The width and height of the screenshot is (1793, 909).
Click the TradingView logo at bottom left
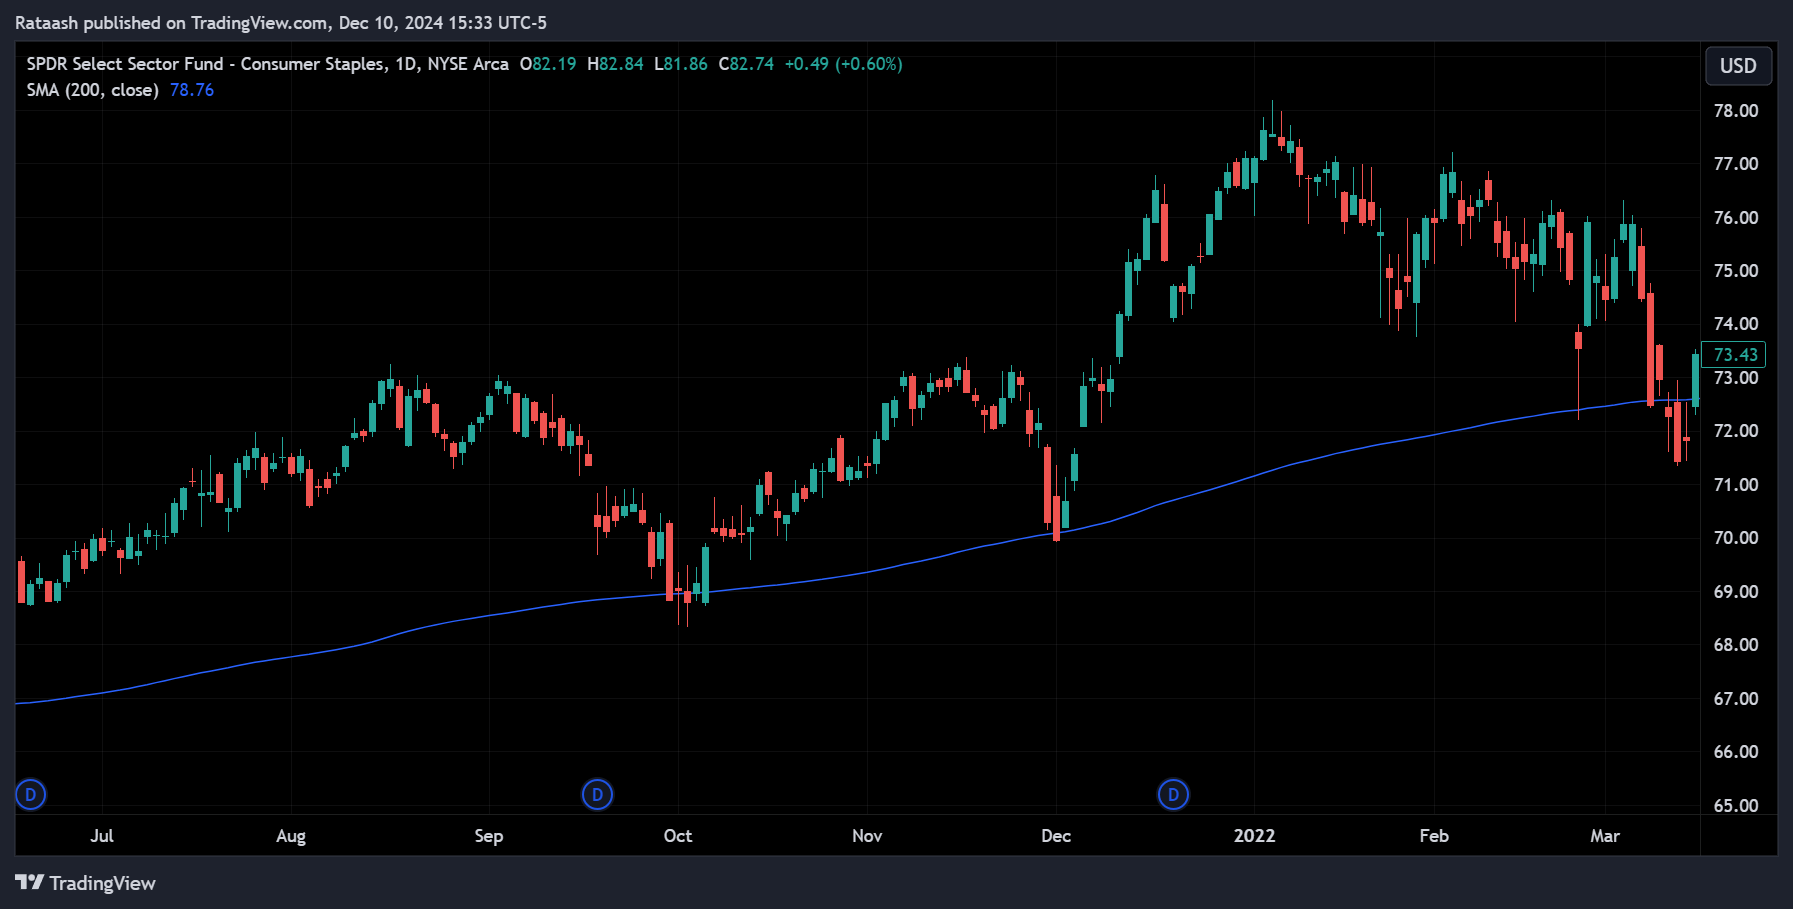pos(86,883)
